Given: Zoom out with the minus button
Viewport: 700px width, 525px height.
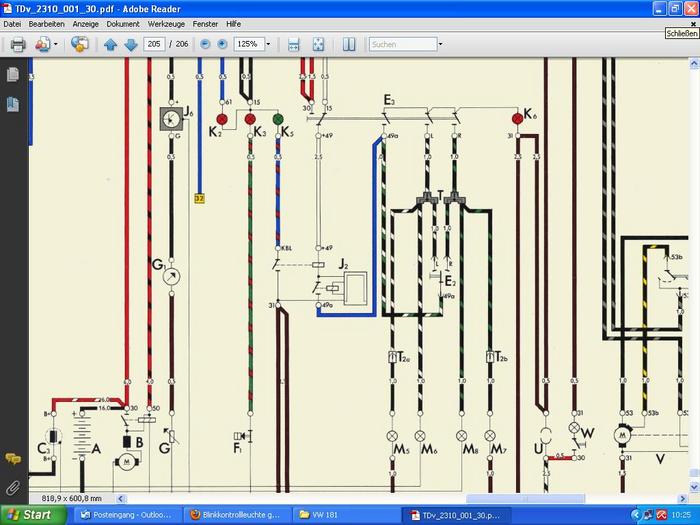Looking at the screenshot, I should 205,44.
